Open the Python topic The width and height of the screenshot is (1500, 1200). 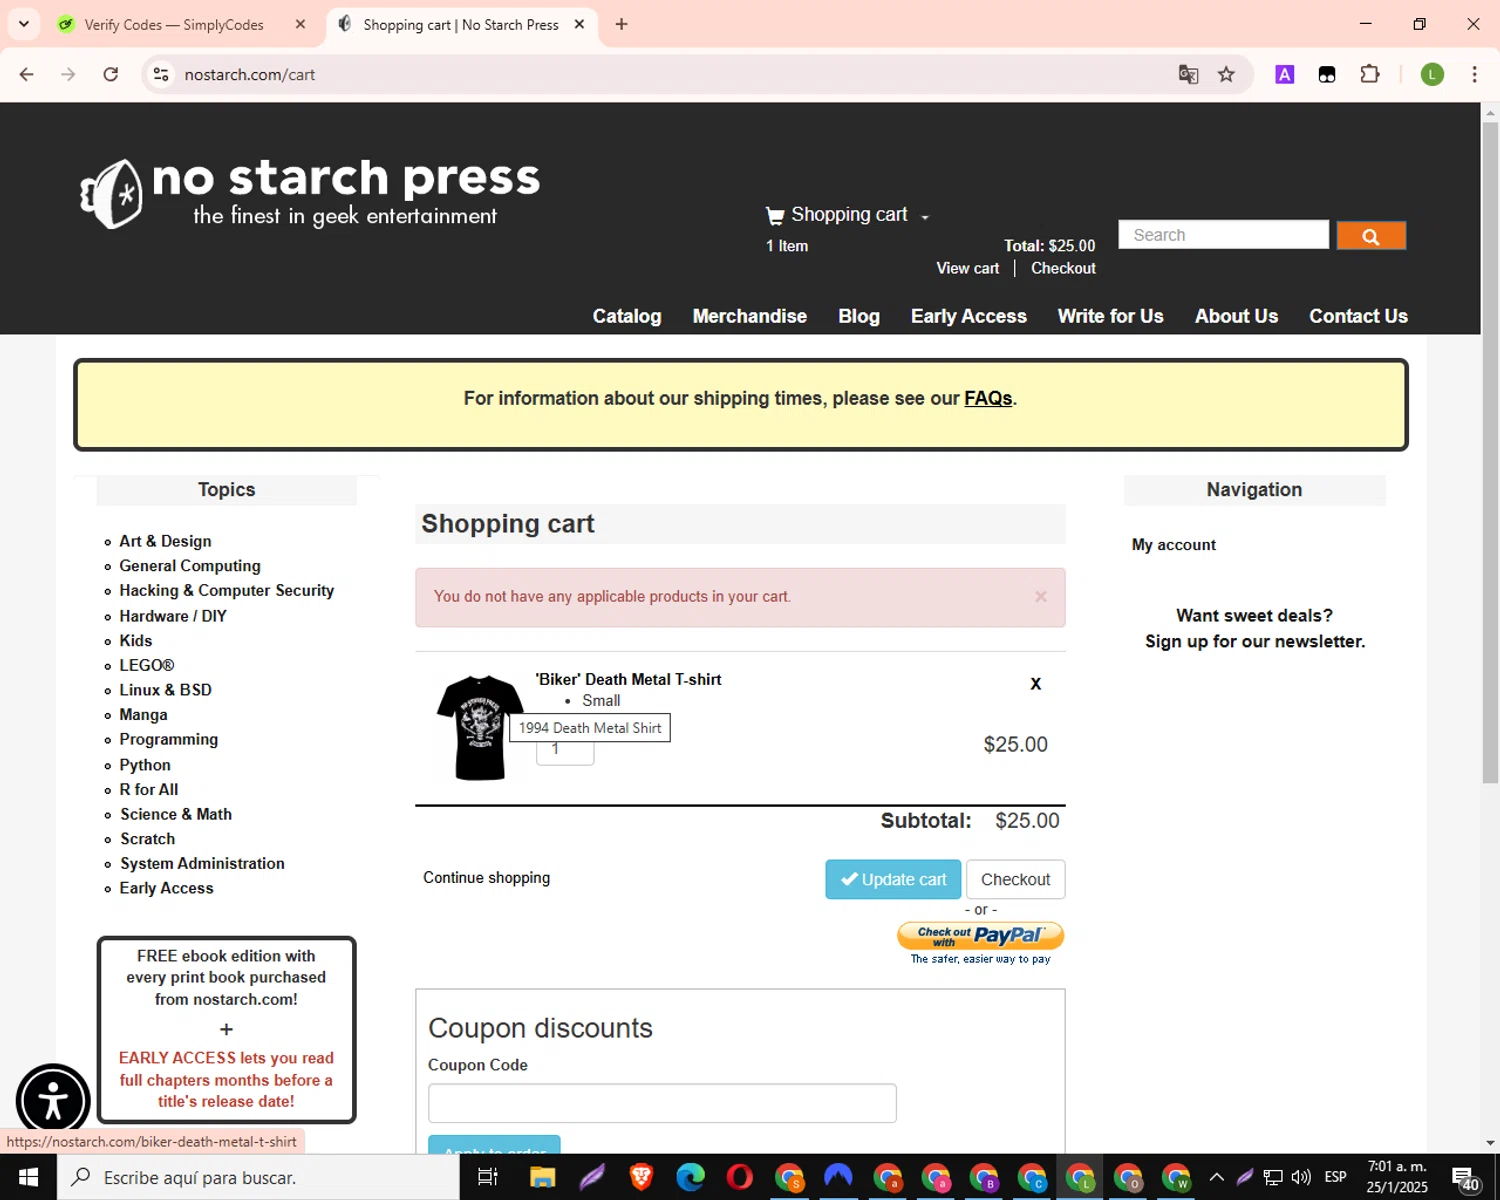(145, 765)
